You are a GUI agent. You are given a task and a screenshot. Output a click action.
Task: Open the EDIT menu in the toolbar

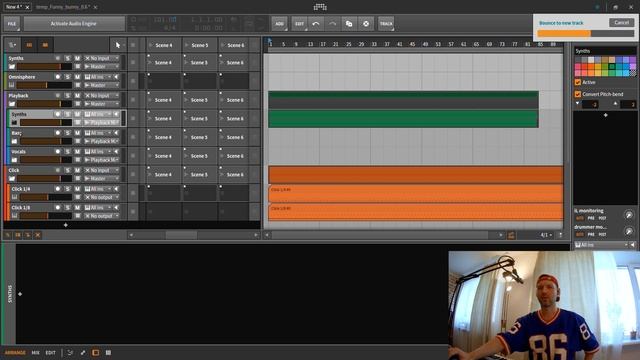[299, 24]
